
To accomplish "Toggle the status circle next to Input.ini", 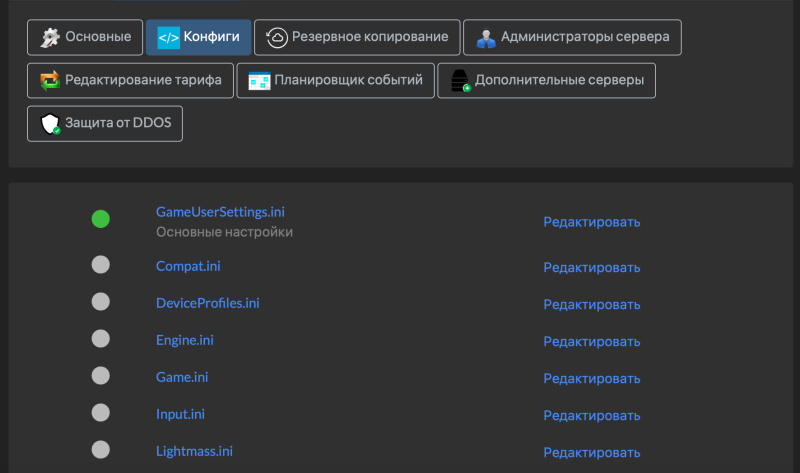I will 100,412.
